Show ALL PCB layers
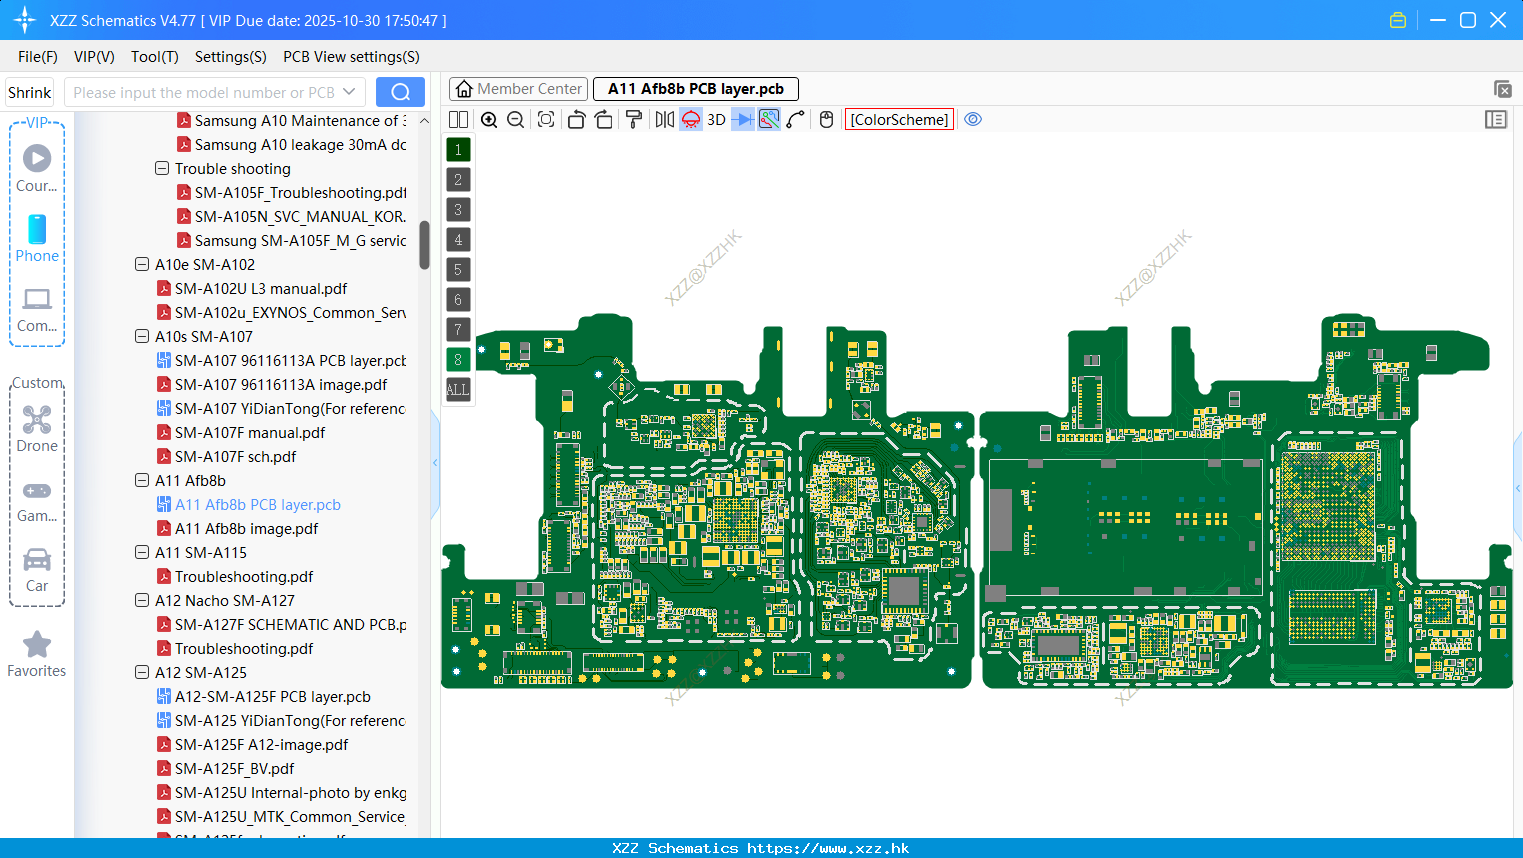Image resolution: width=1523 pixels, height=858 pixels. tap(458, 389)
